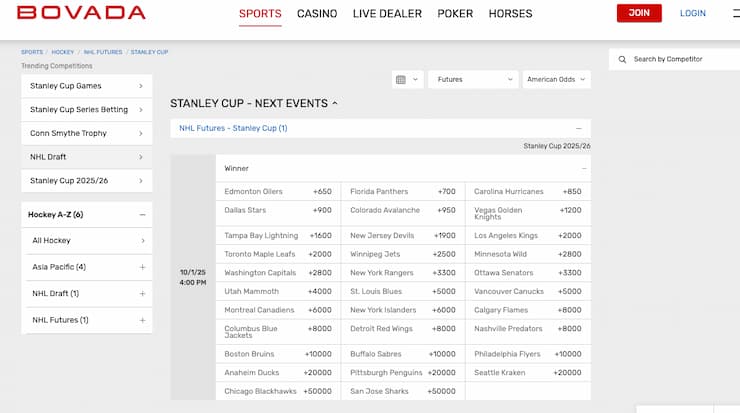Click the Stanley Cup breadcrumb link
740x413 pixels.
pos(149,52)
